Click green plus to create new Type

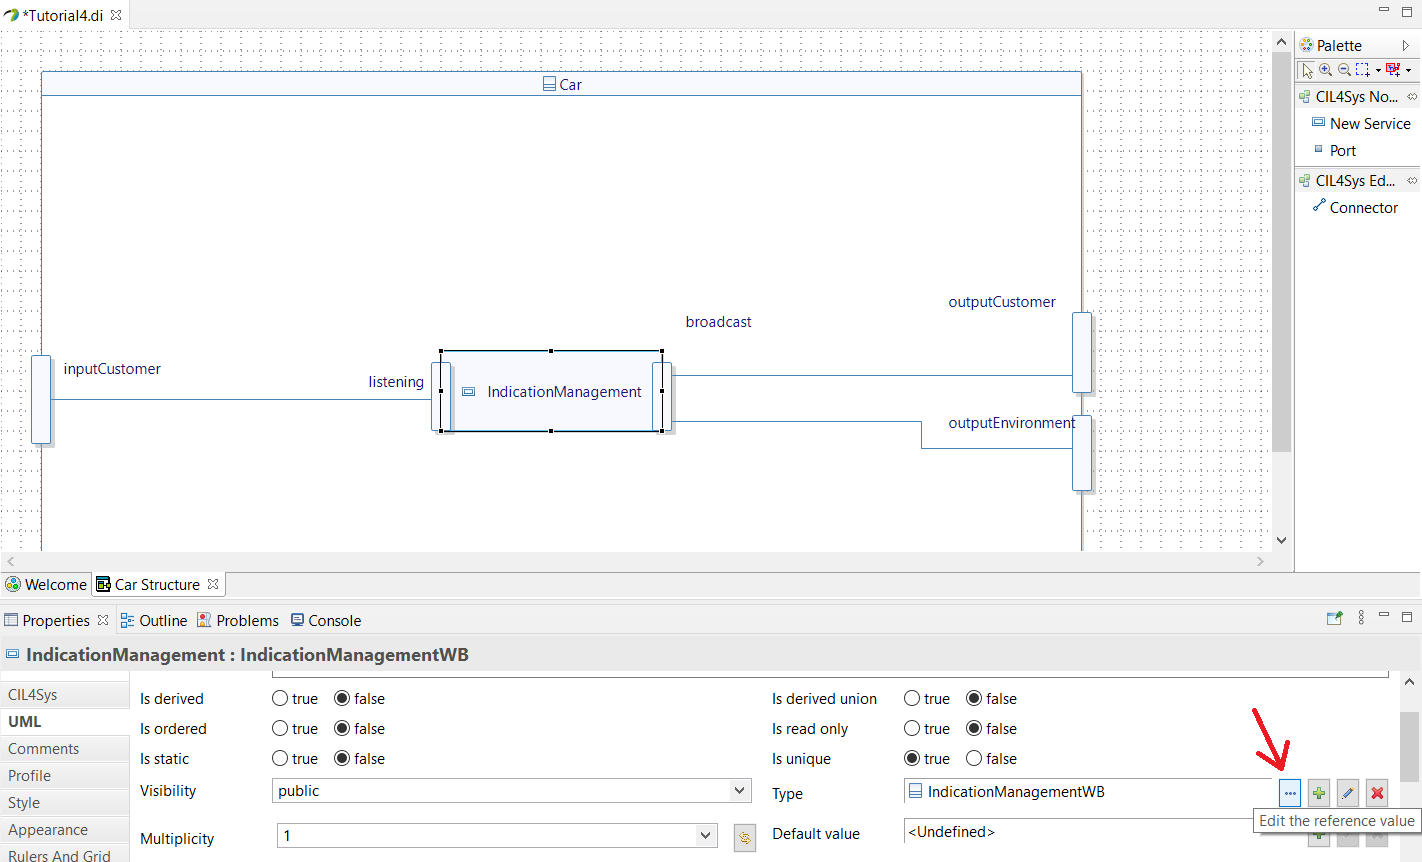(x=1319, y=793)
